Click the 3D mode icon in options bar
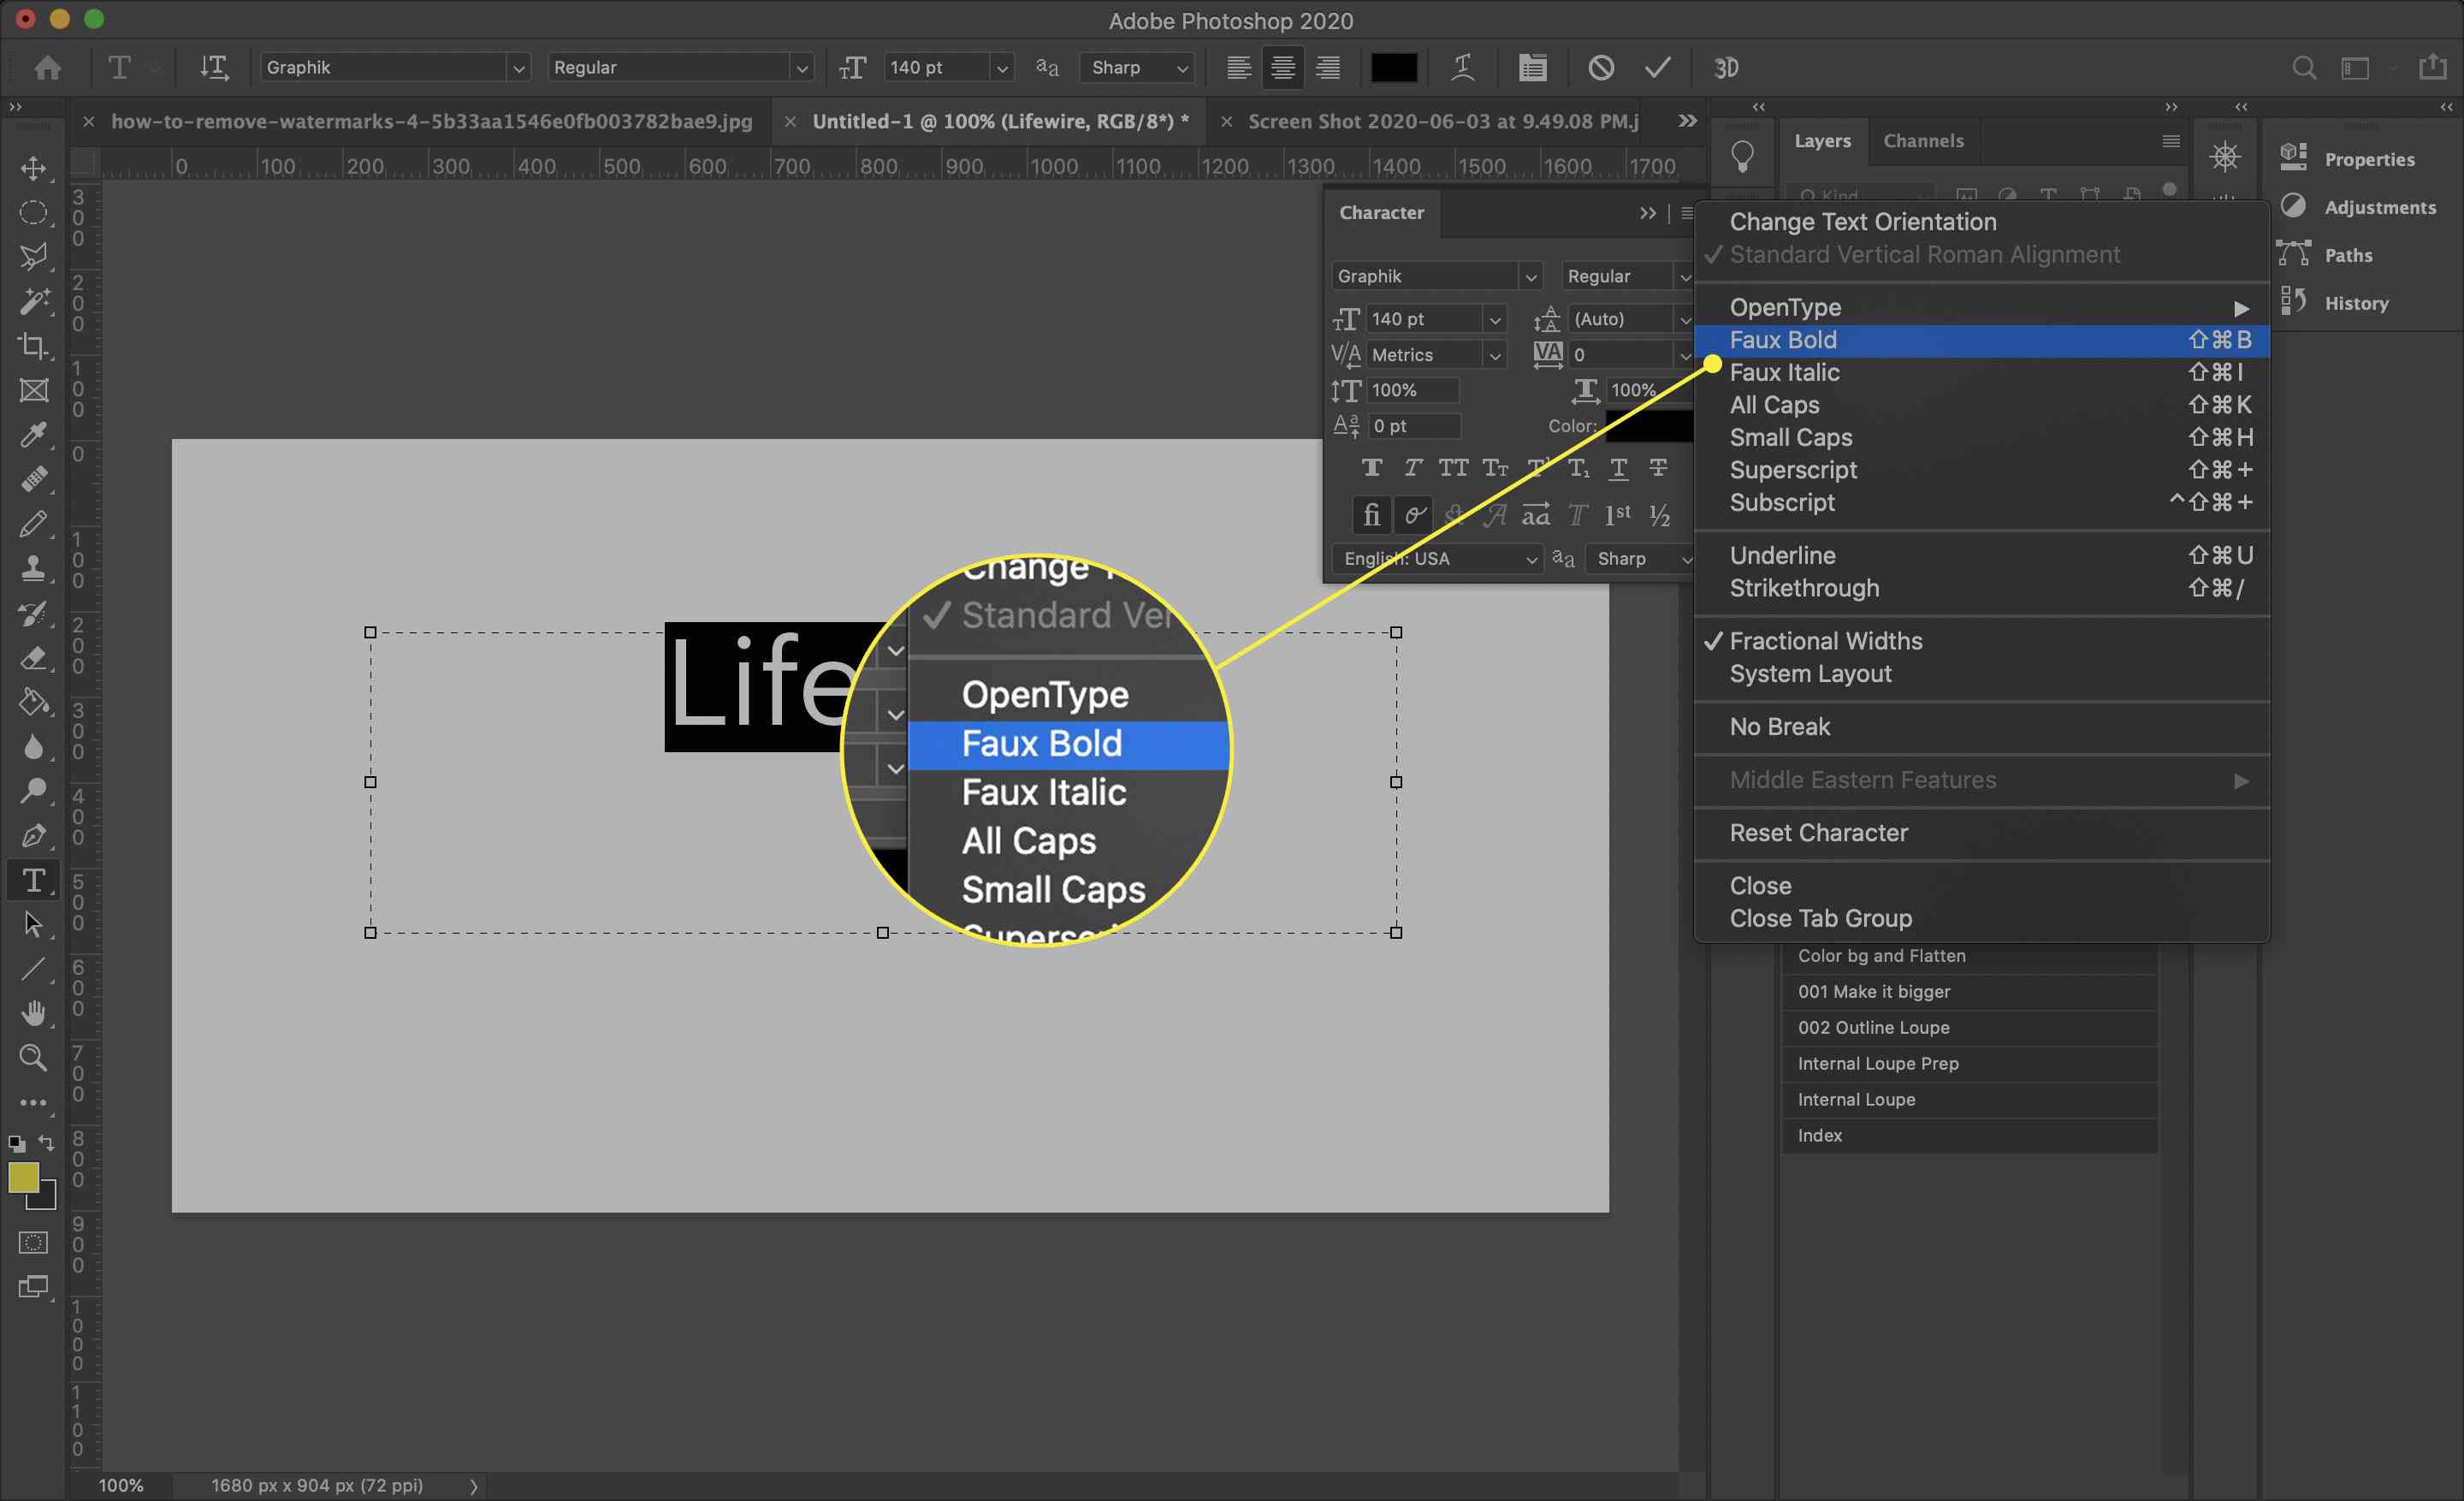This screenshot has height=1501, width=2464. [1727, 68]
